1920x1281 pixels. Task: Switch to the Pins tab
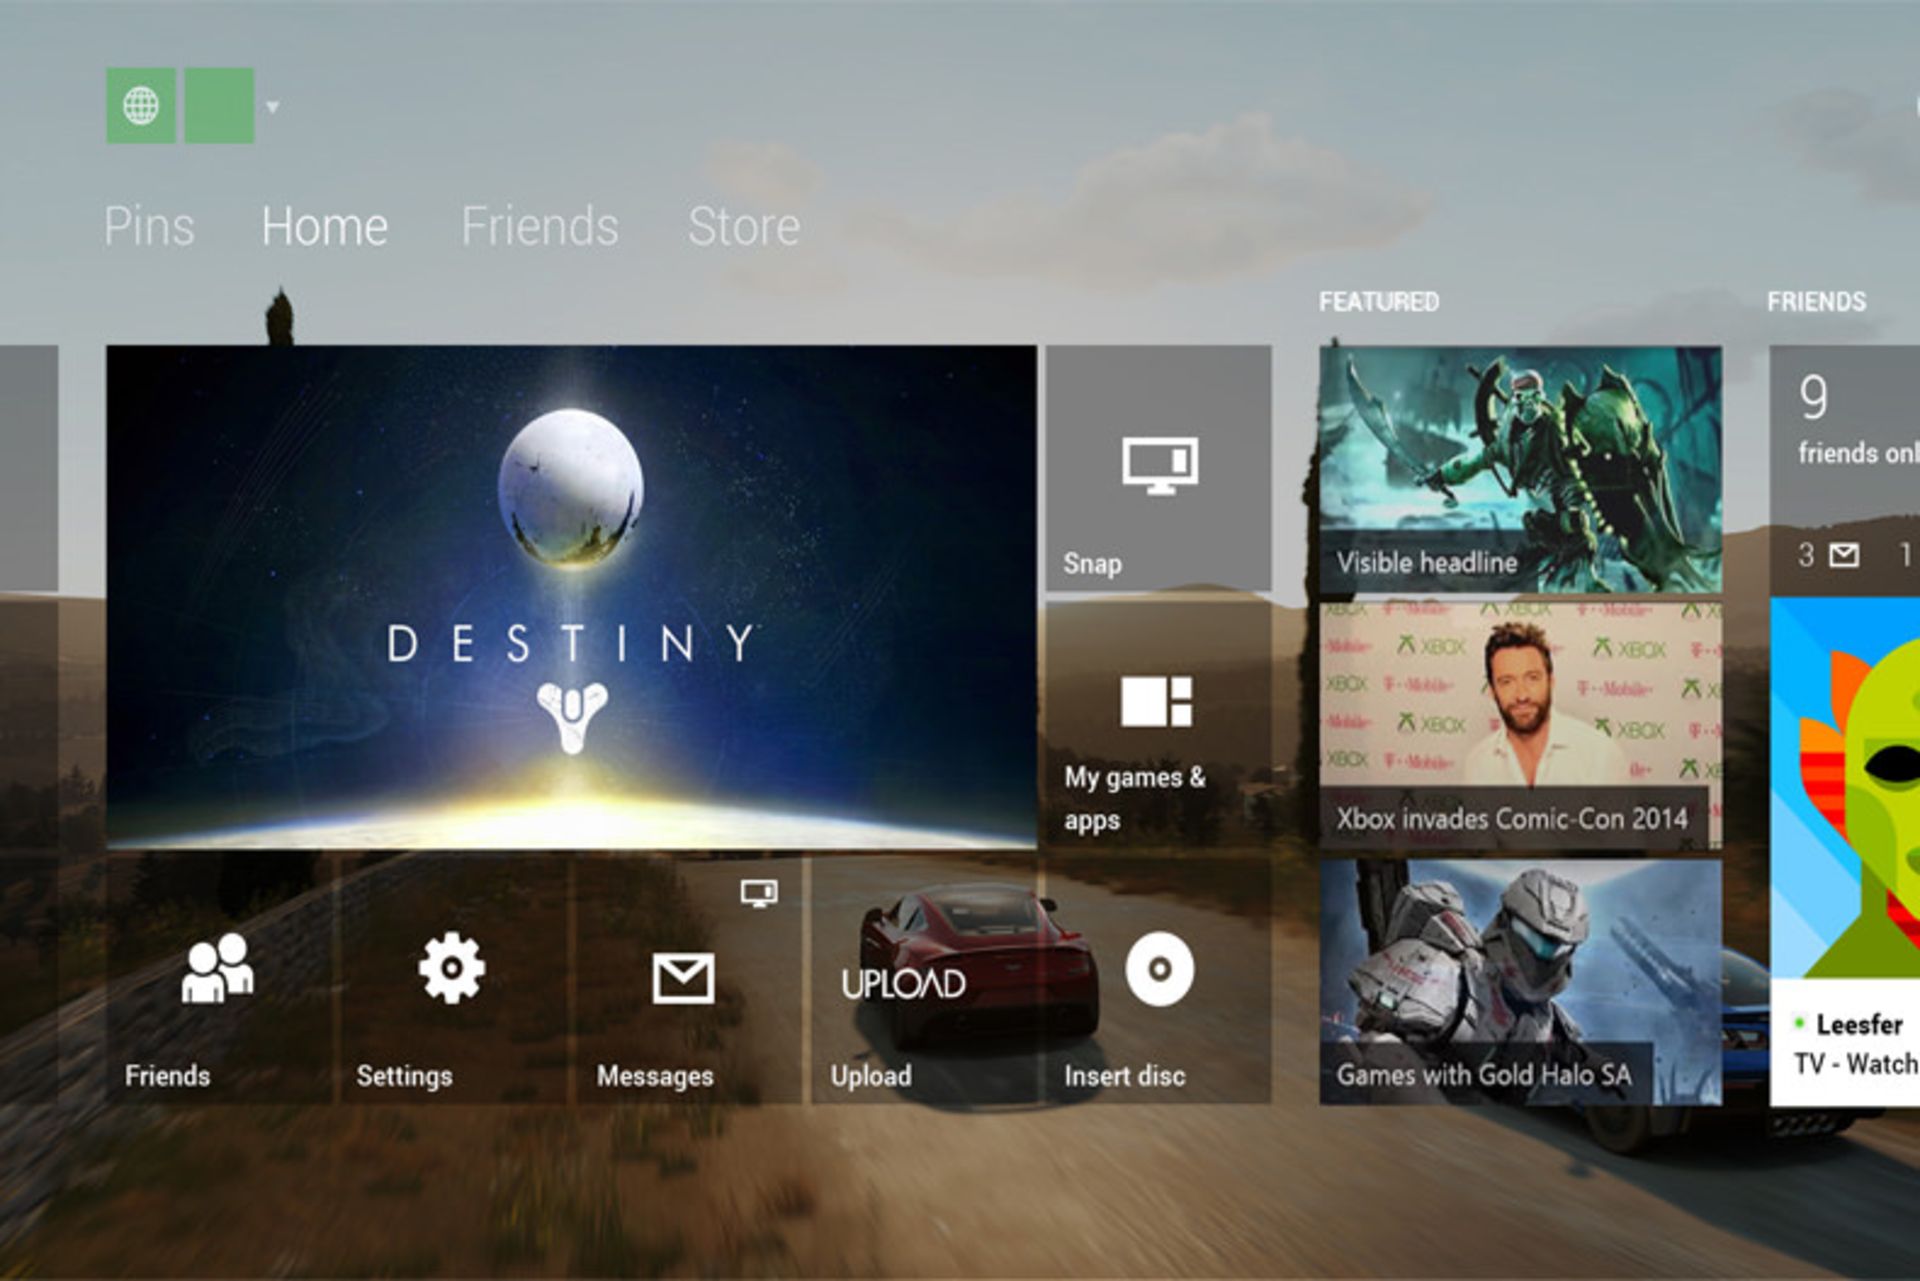click(x=149, y=226)
